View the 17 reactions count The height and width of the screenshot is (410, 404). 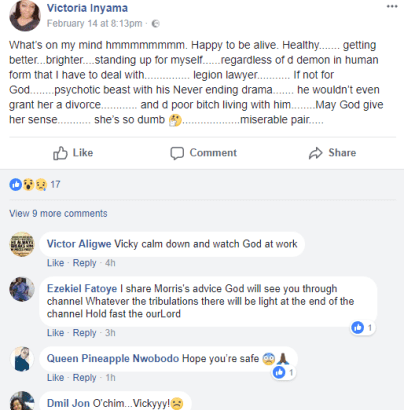click(x=55, y=184)
